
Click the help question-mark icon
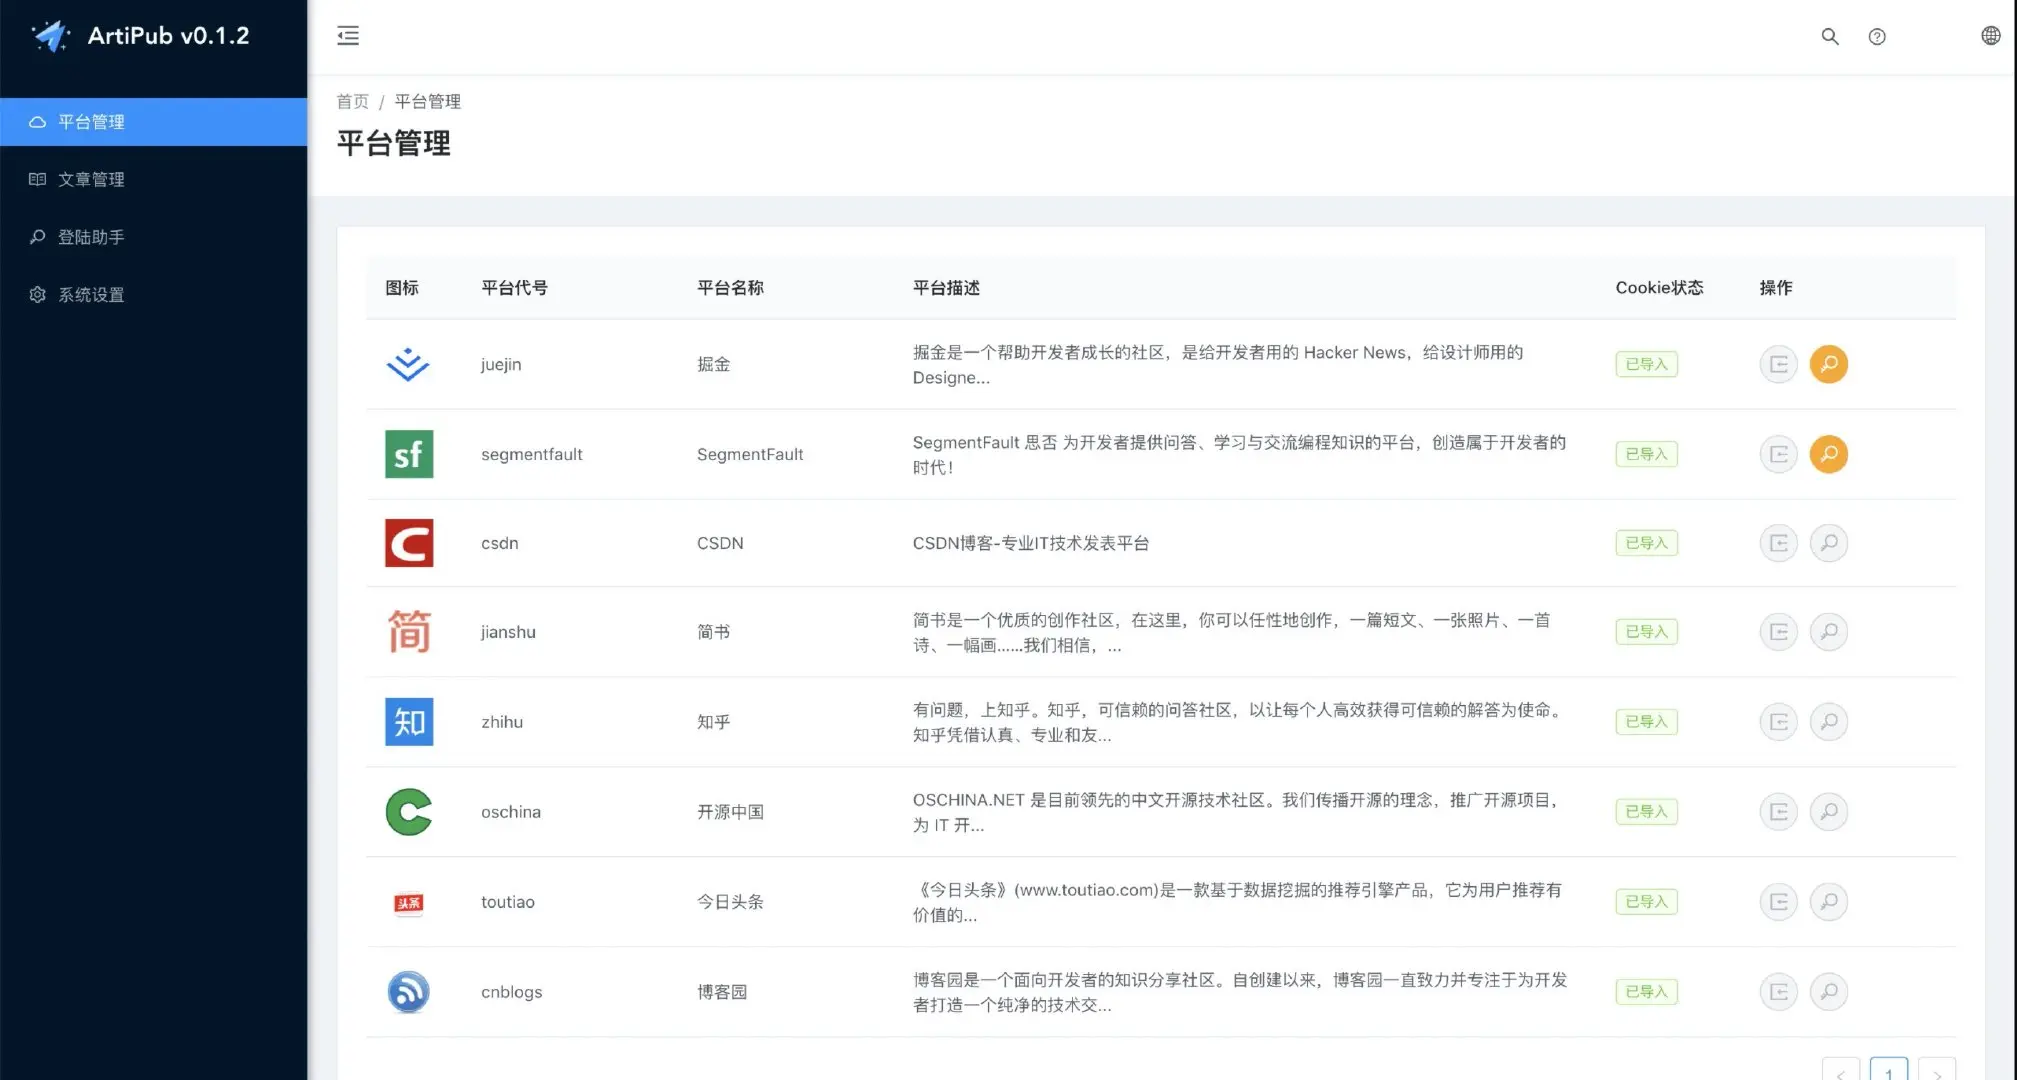pyautogui.click(x=1877, y=36)
